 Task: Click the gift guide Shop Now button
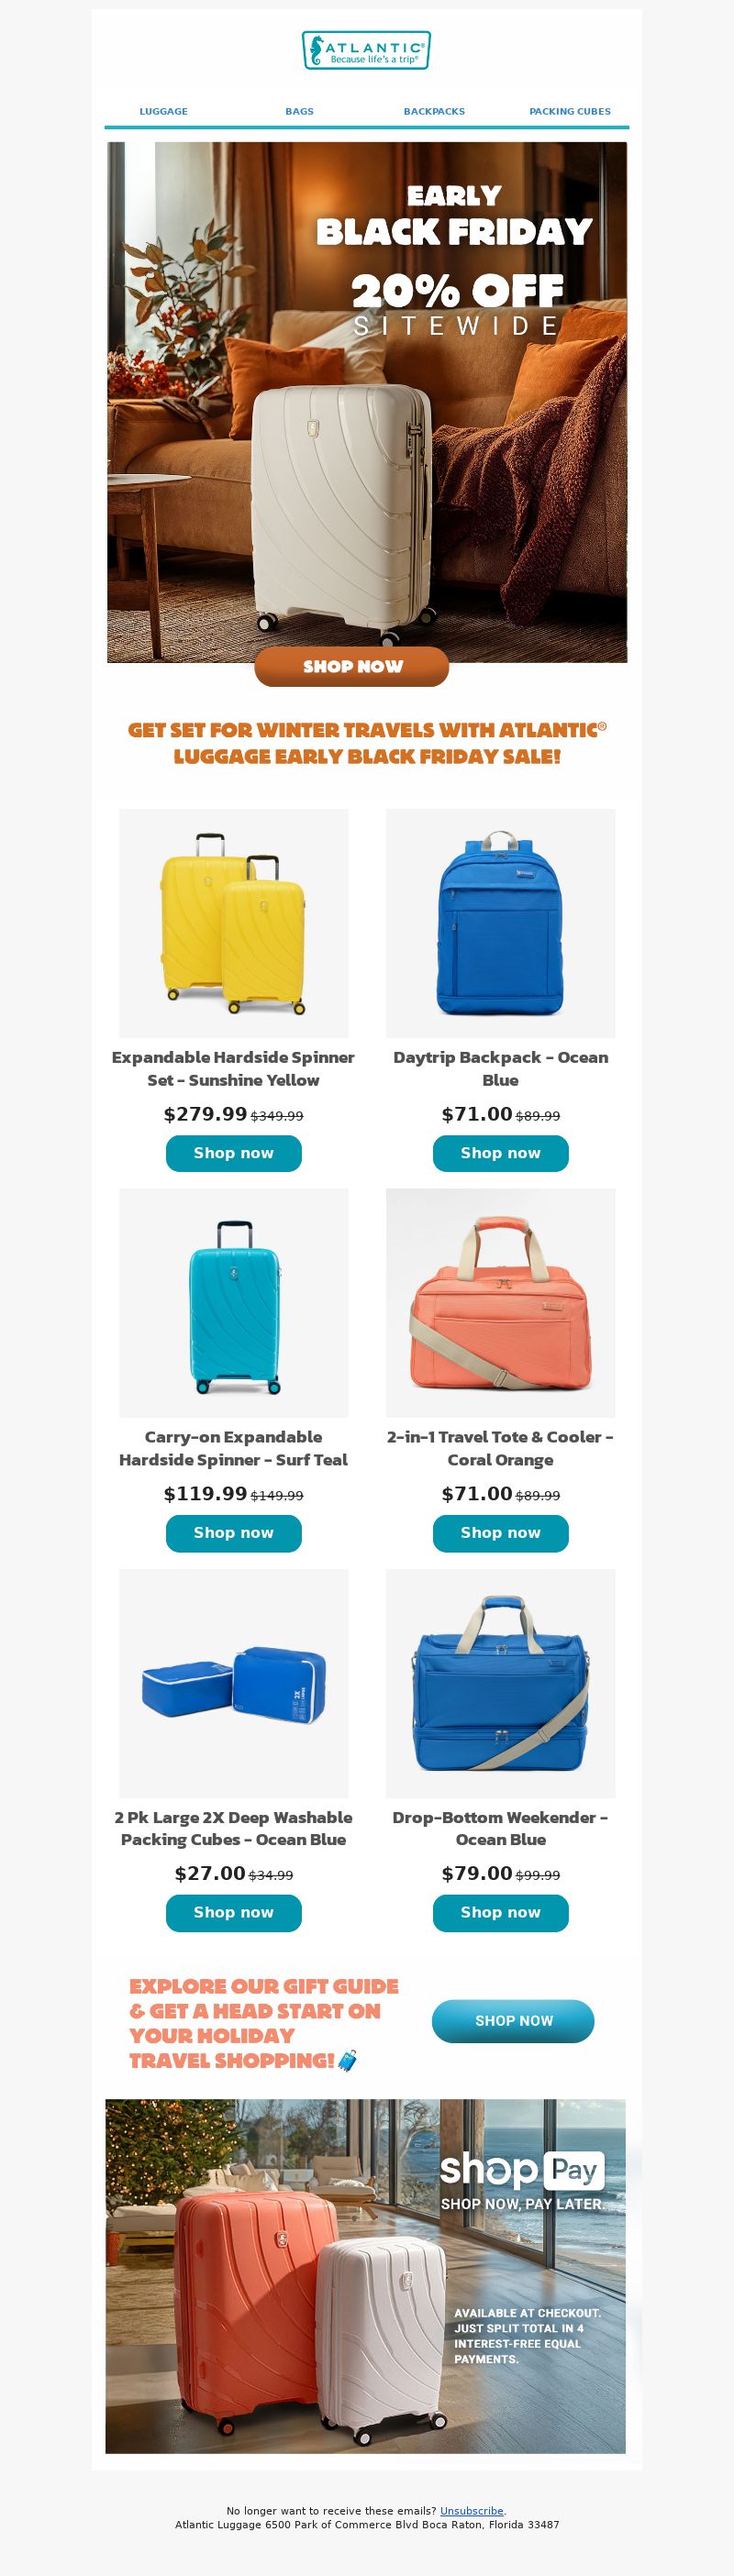(x=513, y=2021)
